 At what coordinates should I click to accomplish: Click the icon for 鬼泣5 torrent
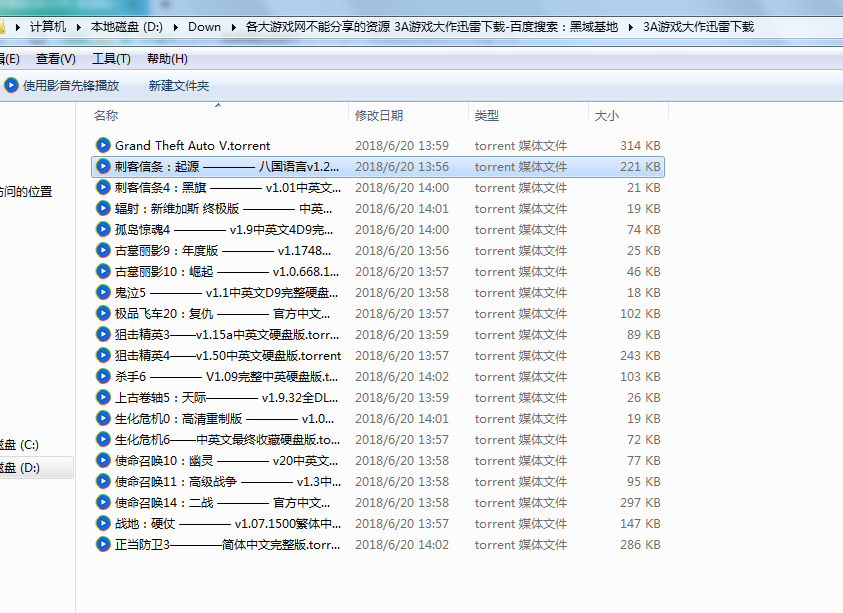coord(103,292)
